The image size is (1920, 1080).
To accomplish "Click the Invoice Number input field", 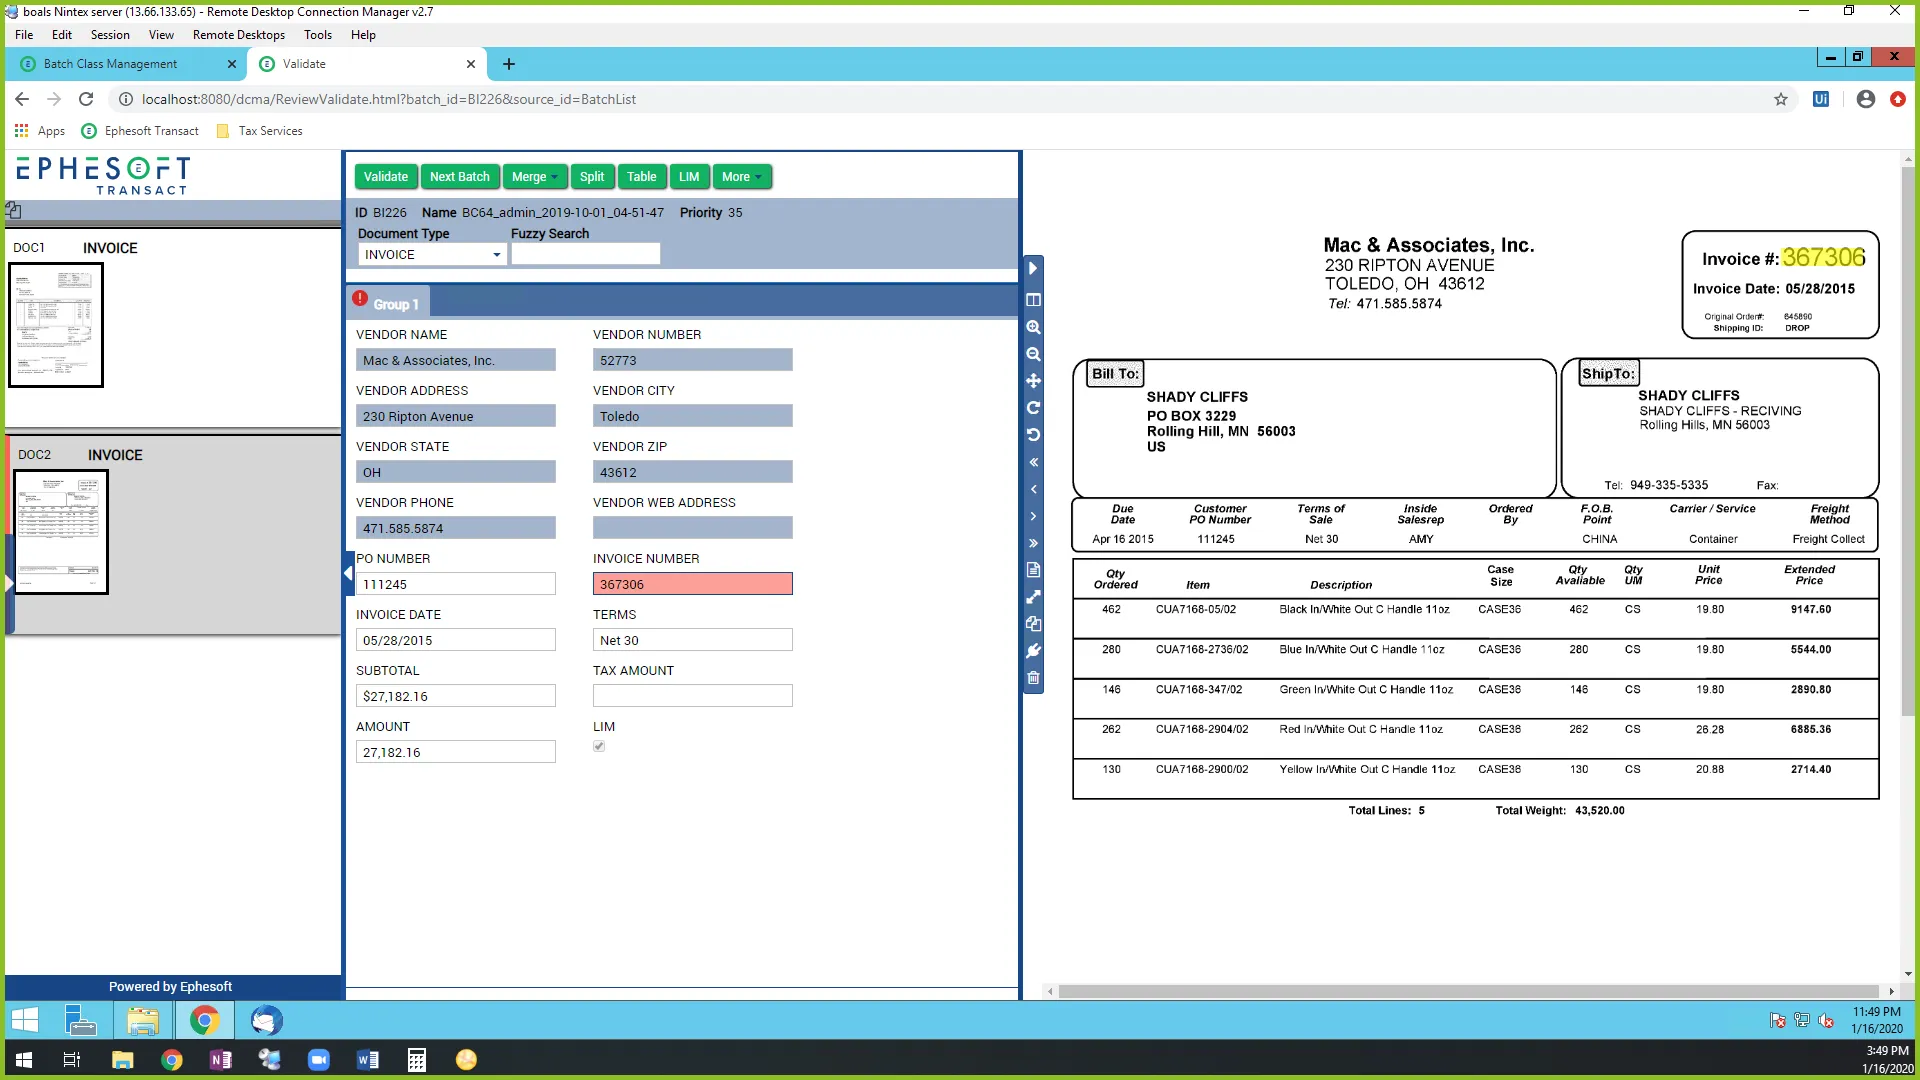I will [x=692, y=584].
